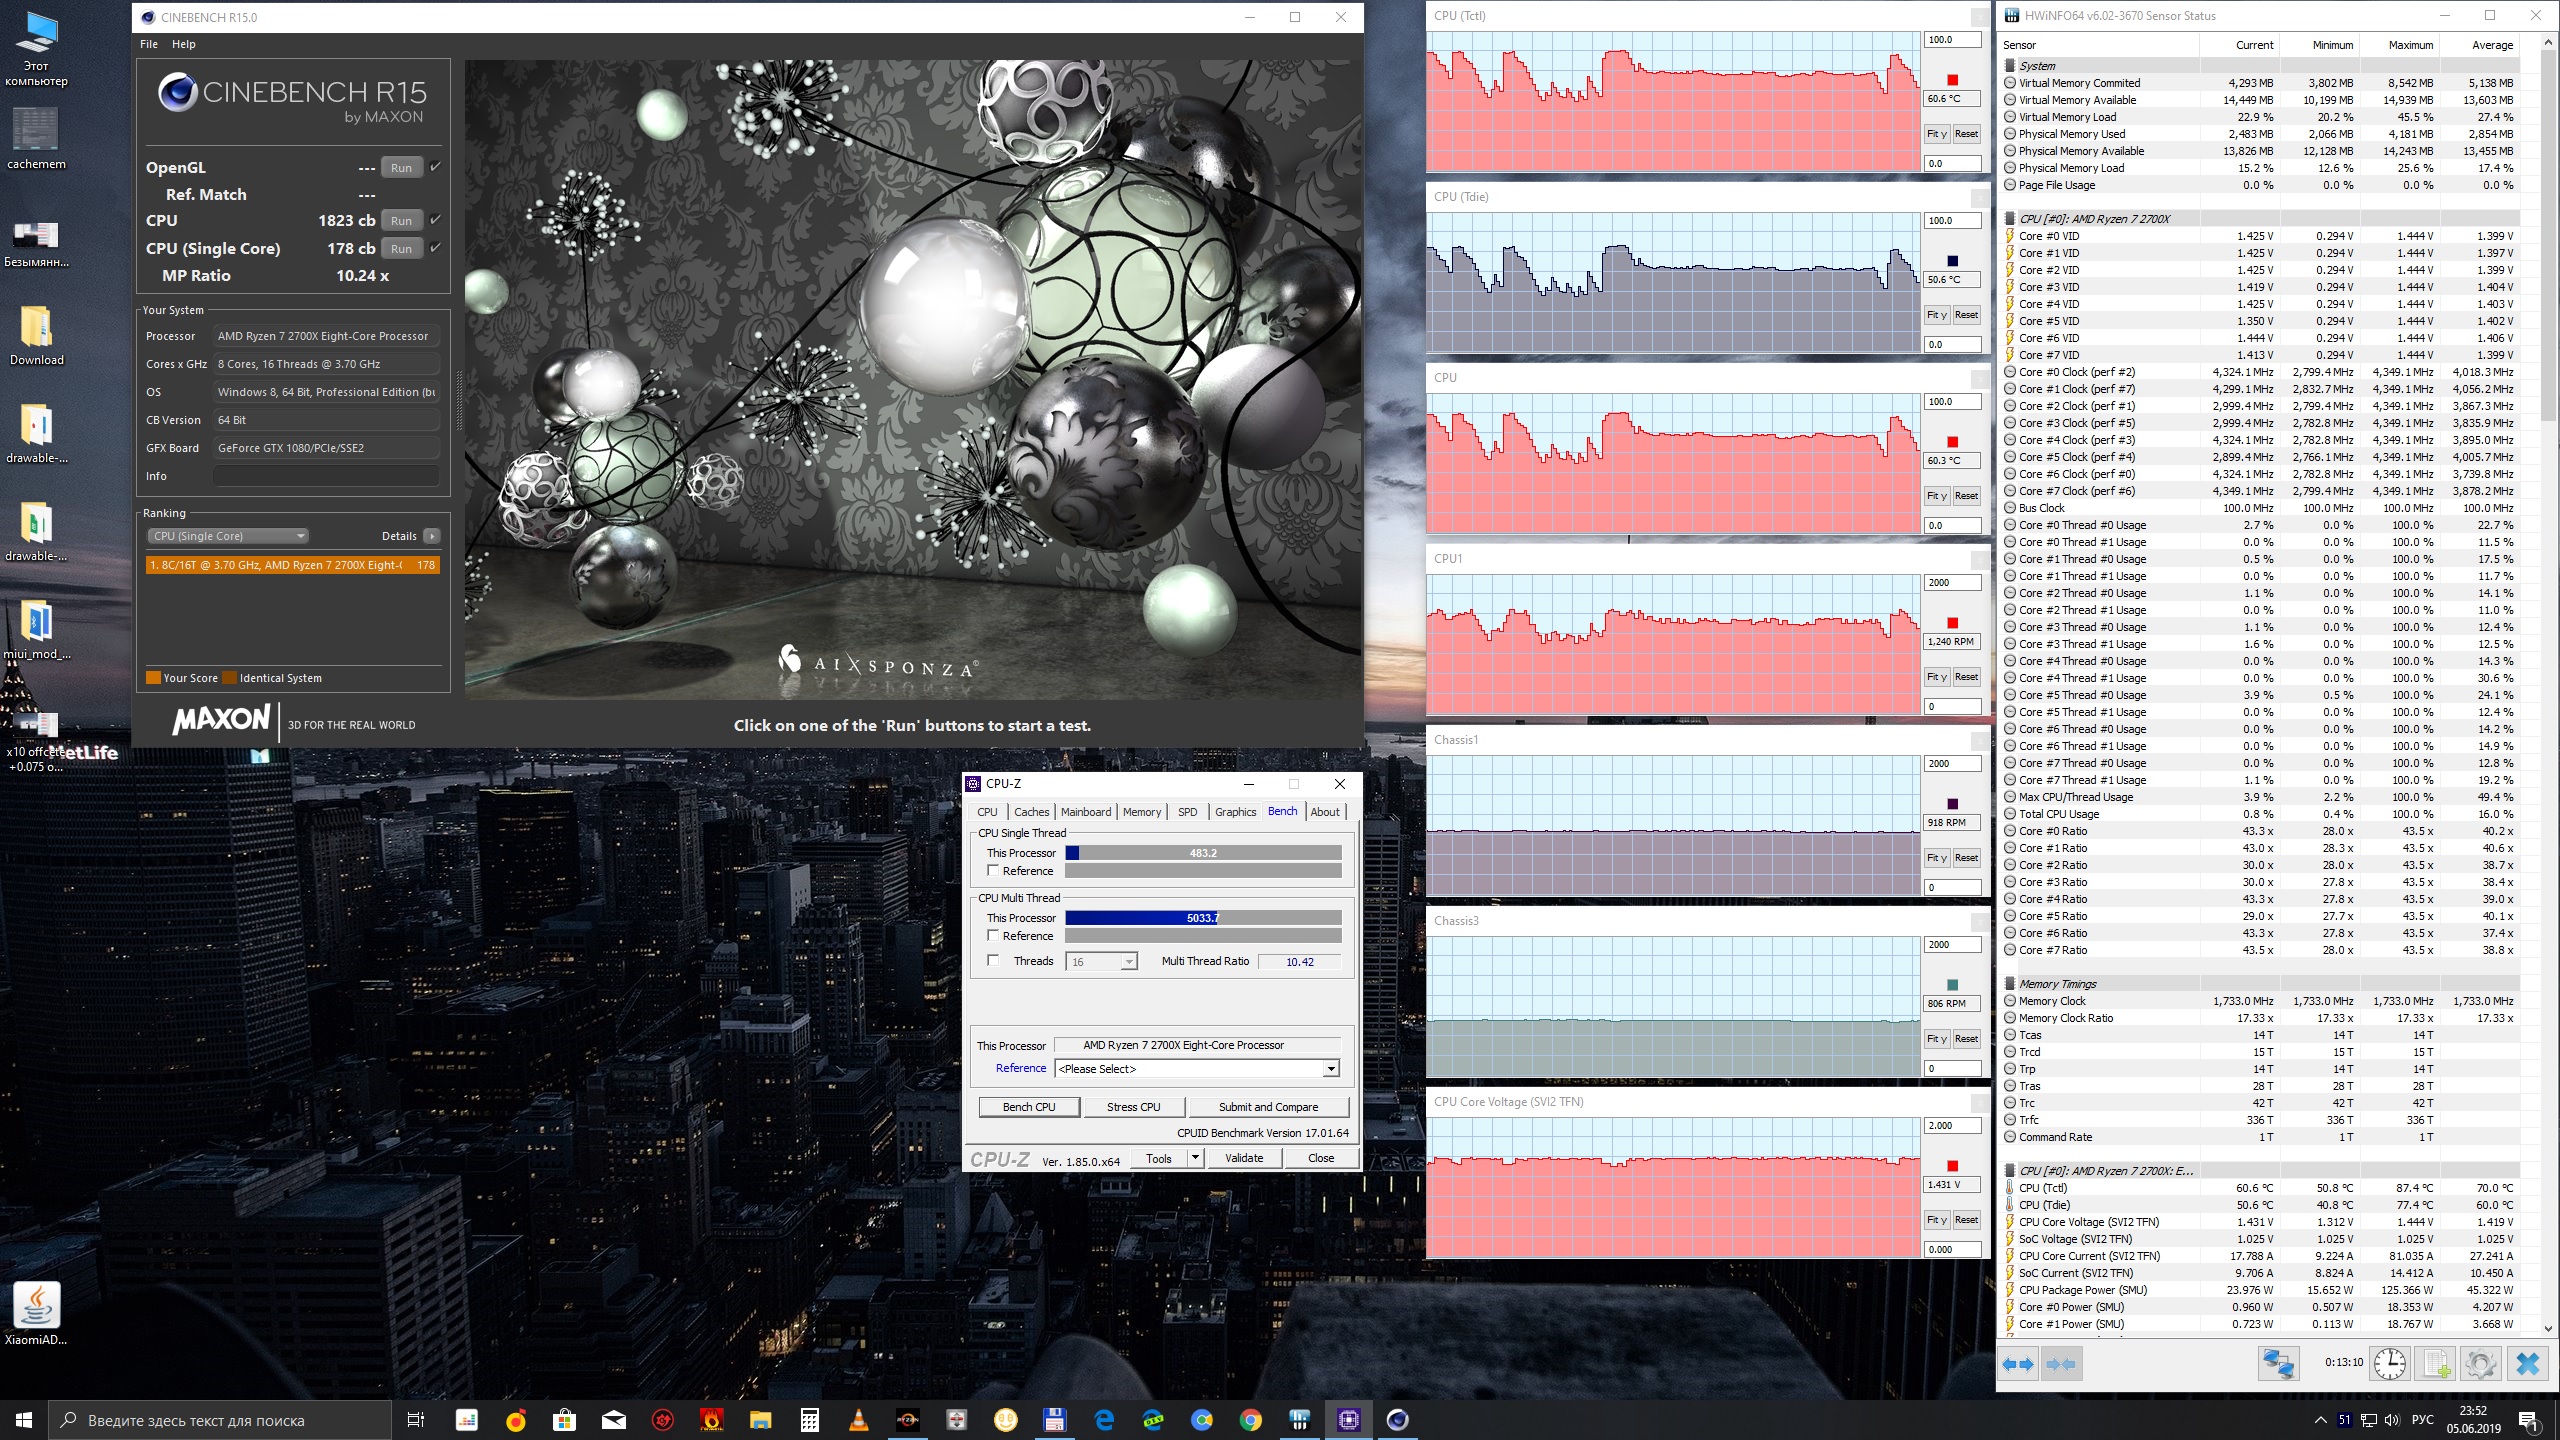Open Cinebench File menu
2560x1440 pixels.
click(x=149, y=44)
